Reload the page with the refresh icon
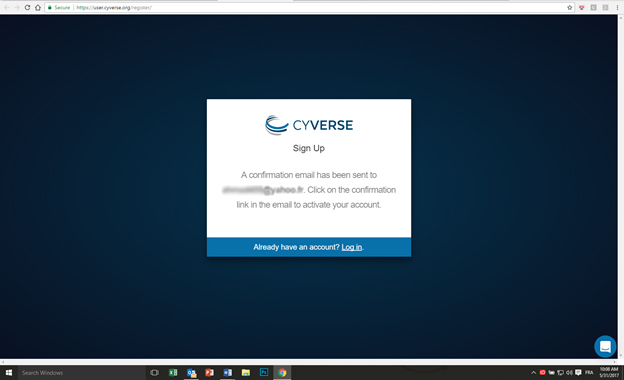 click(27, 8)
